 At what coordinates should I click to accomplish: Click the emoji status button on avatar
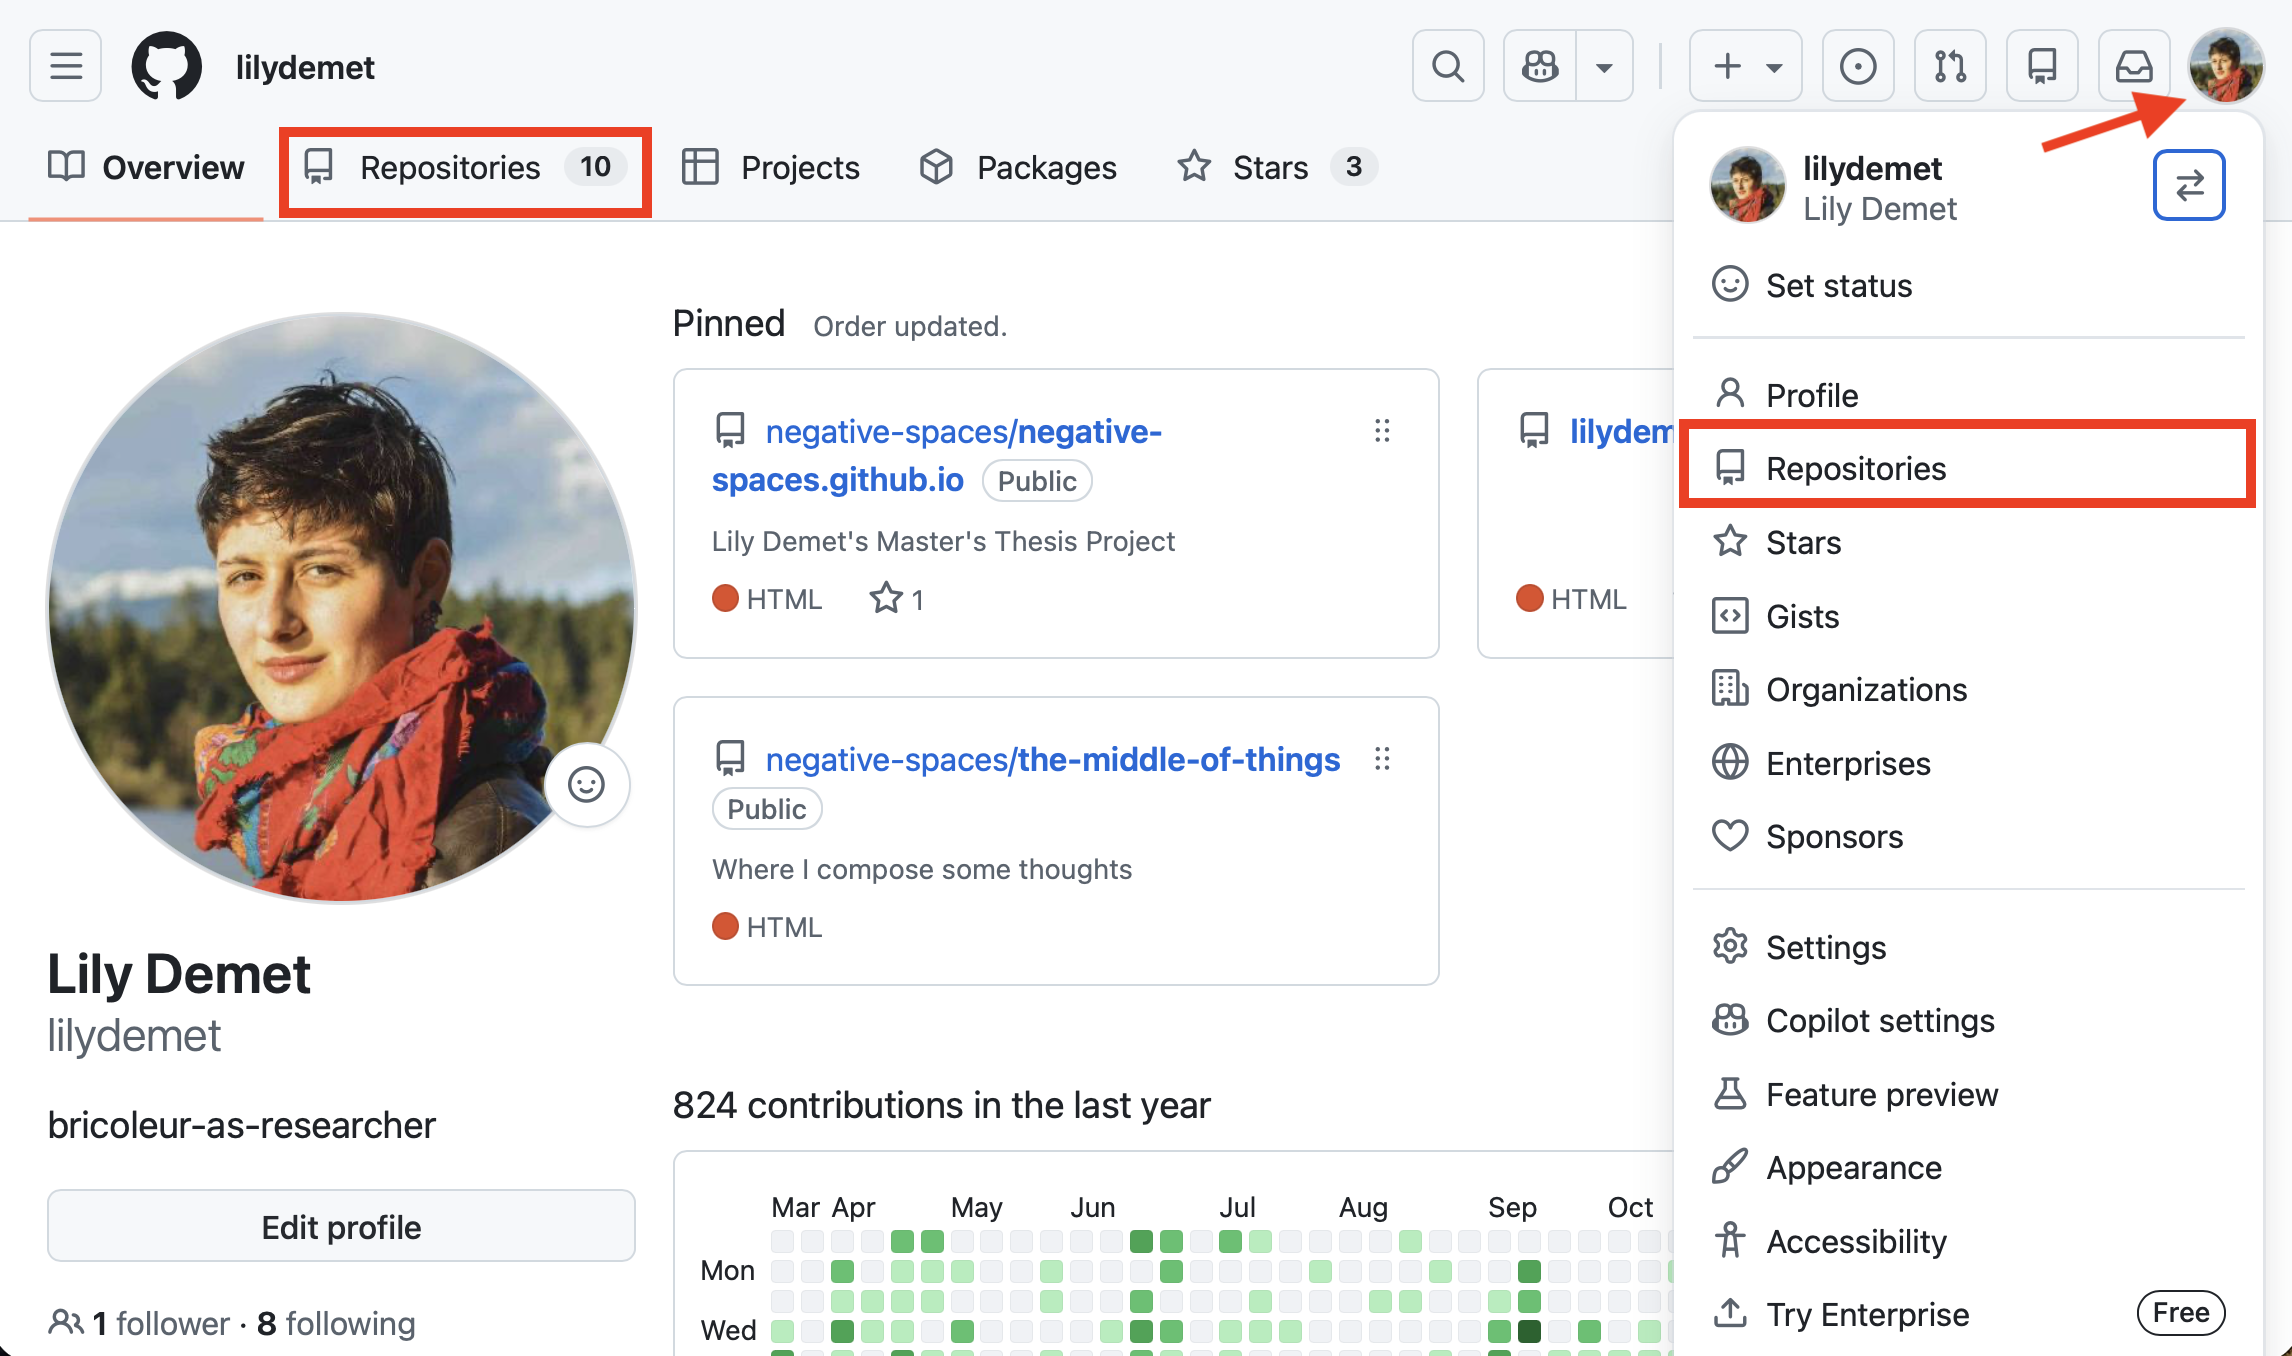tap(586, 785)
